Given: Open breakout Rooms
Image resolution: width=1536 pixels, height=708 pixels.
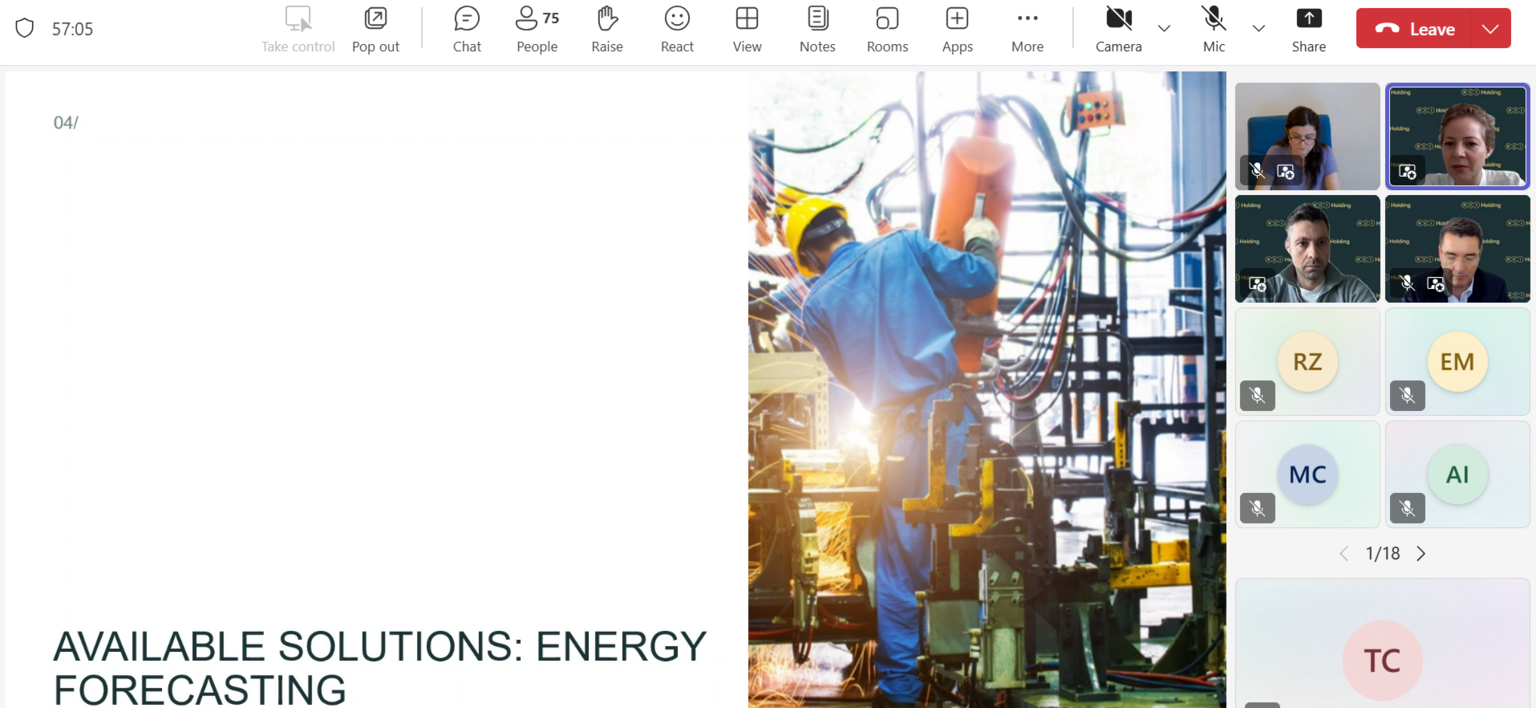Looking at the screenshot, I should coord(887,29).
